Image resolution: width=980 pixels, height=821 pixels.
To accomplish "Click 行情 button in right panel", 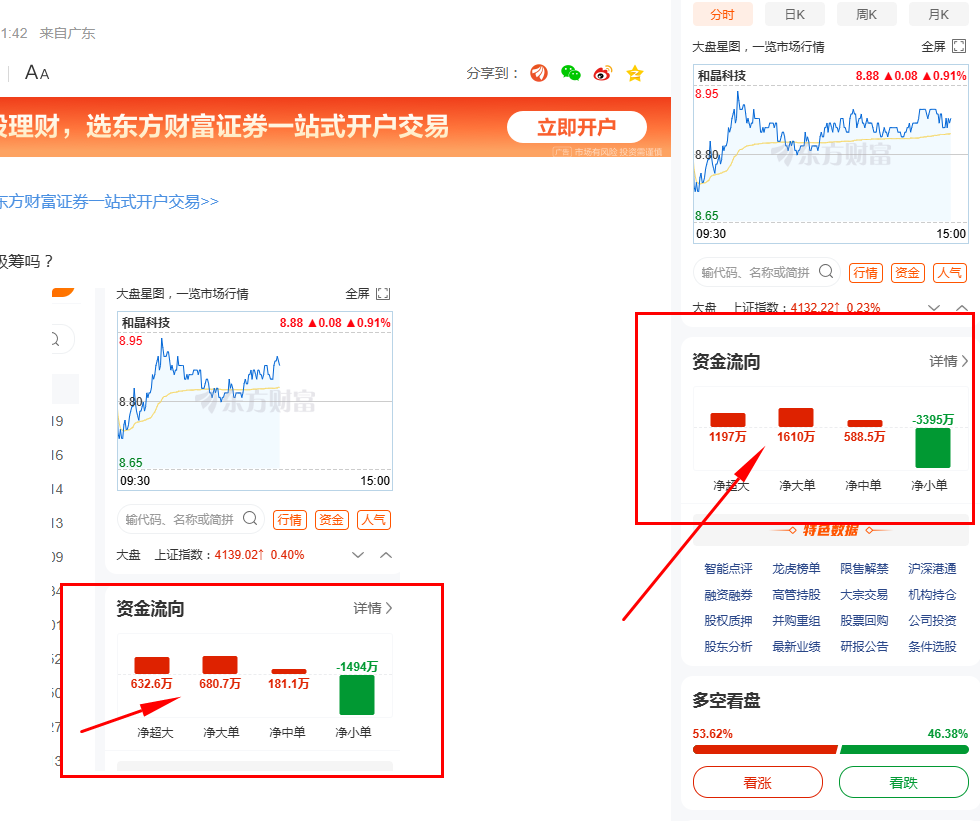I will (866, 273).
